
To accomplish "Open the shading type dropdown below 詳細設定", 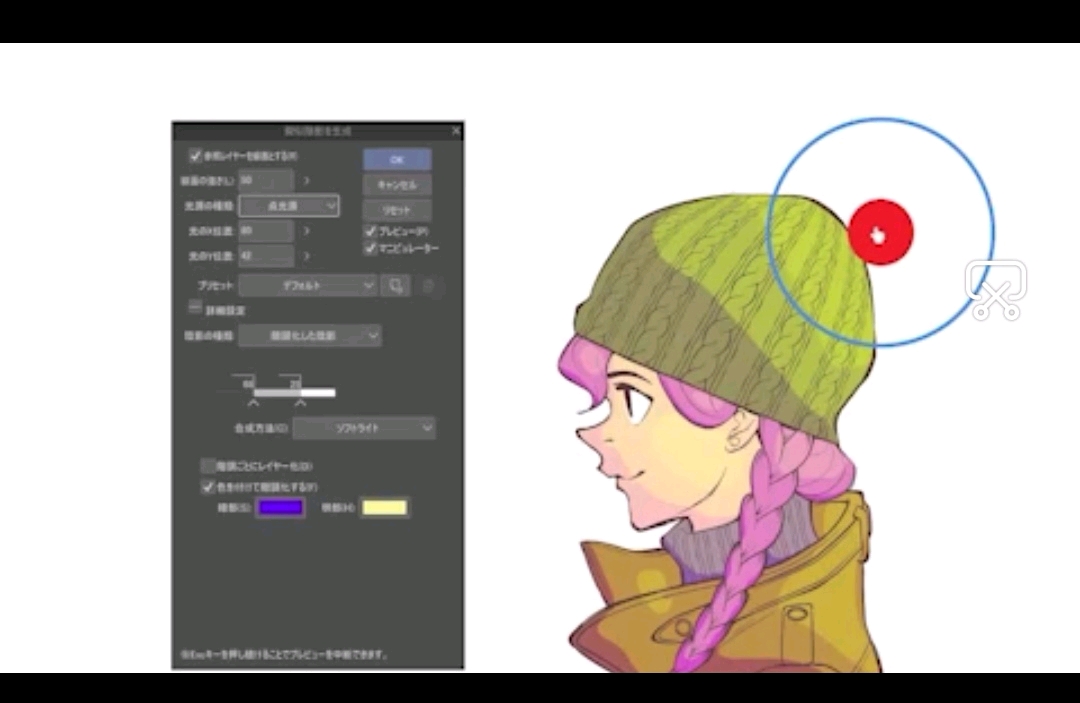I will pyautogui.click(x=310, y=335).
